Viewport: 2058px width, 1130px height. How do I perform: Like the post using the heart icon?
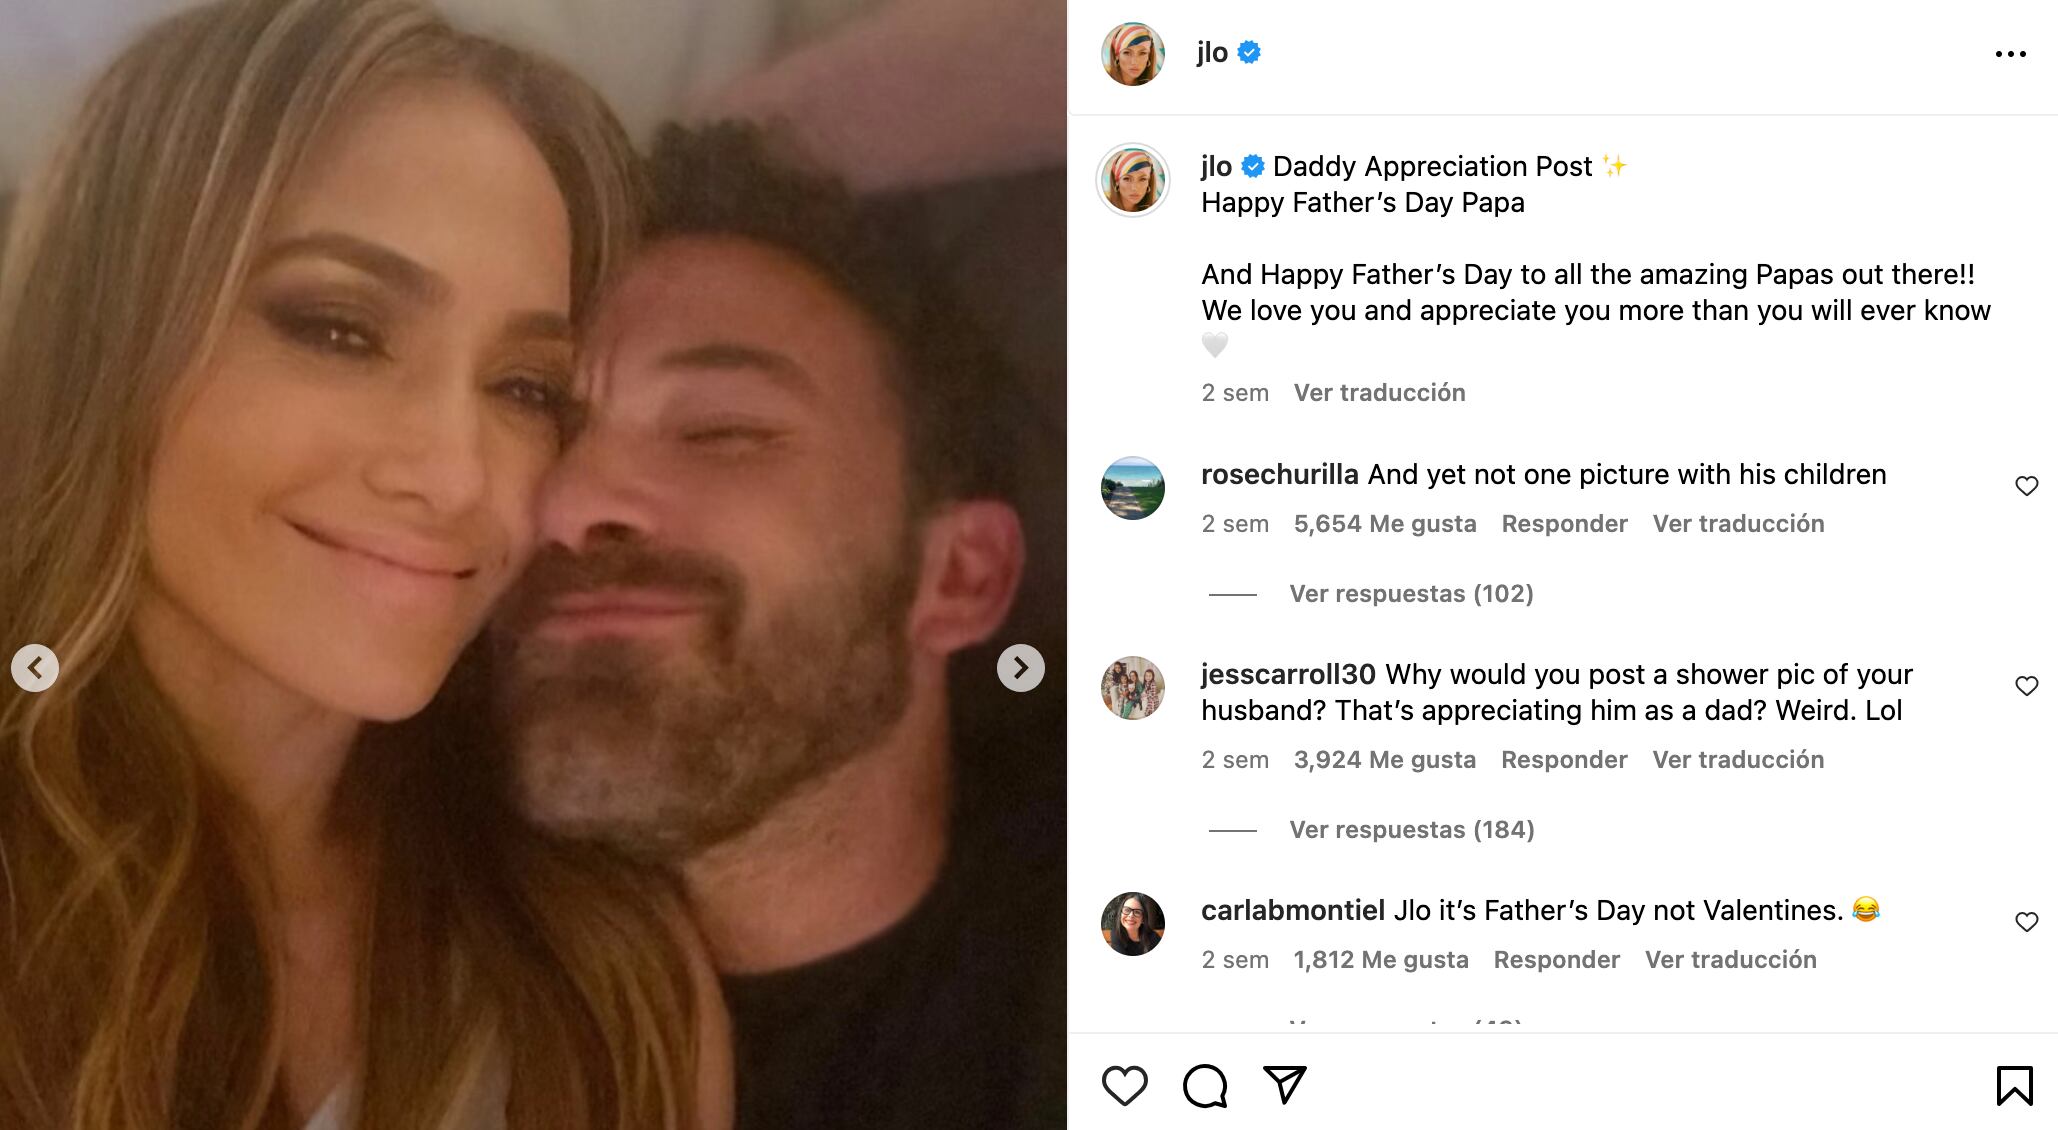[1128, 1084]
